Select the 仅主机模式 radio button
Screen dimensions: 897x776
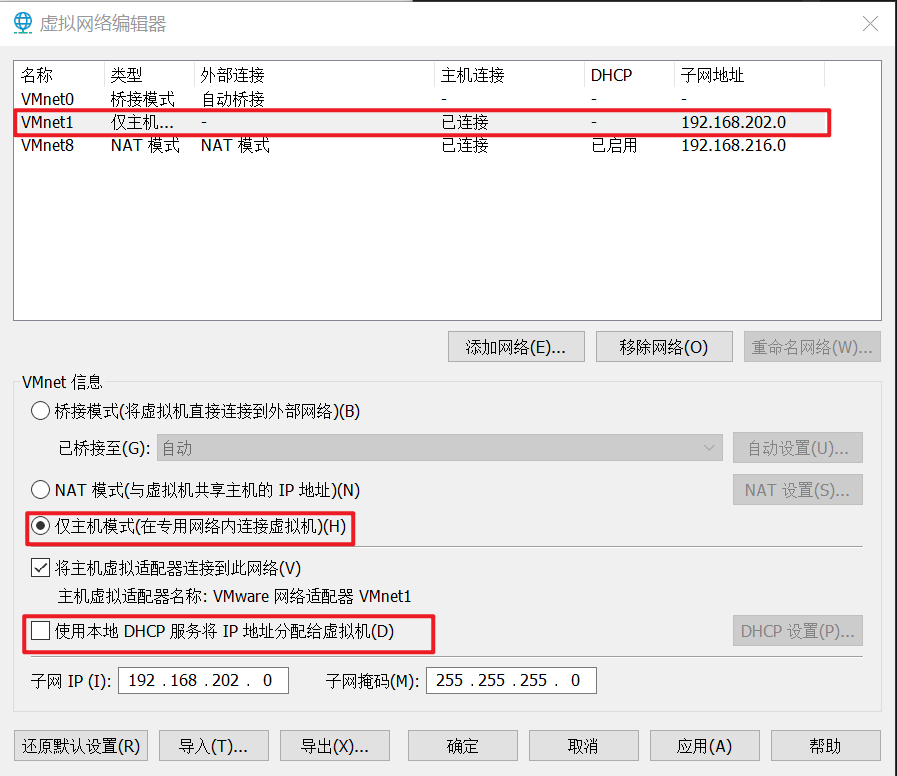click(40, 526)
